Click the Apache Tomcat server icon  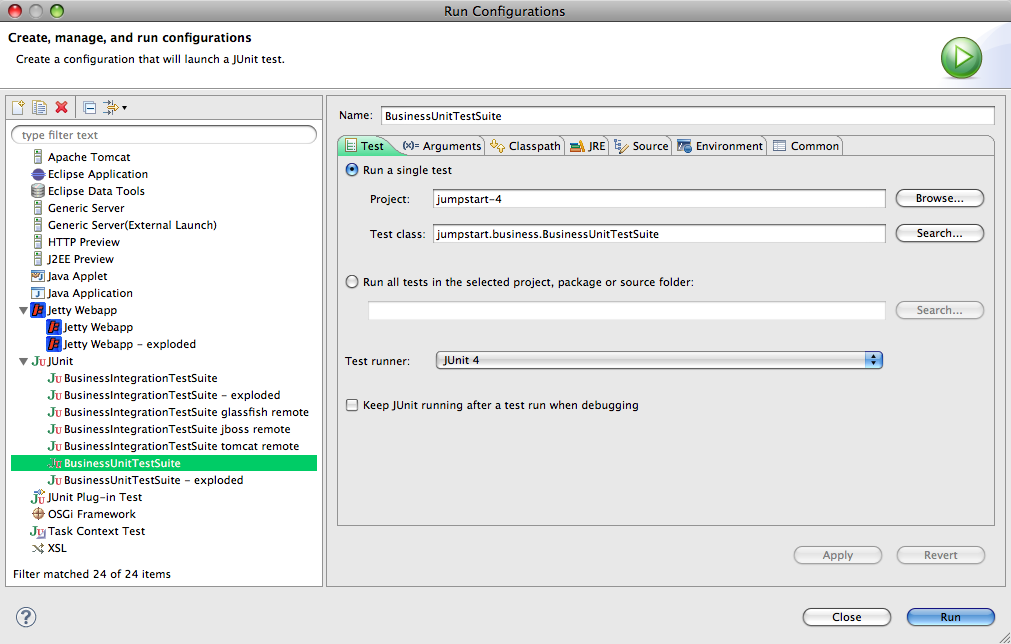pos(38,157)
